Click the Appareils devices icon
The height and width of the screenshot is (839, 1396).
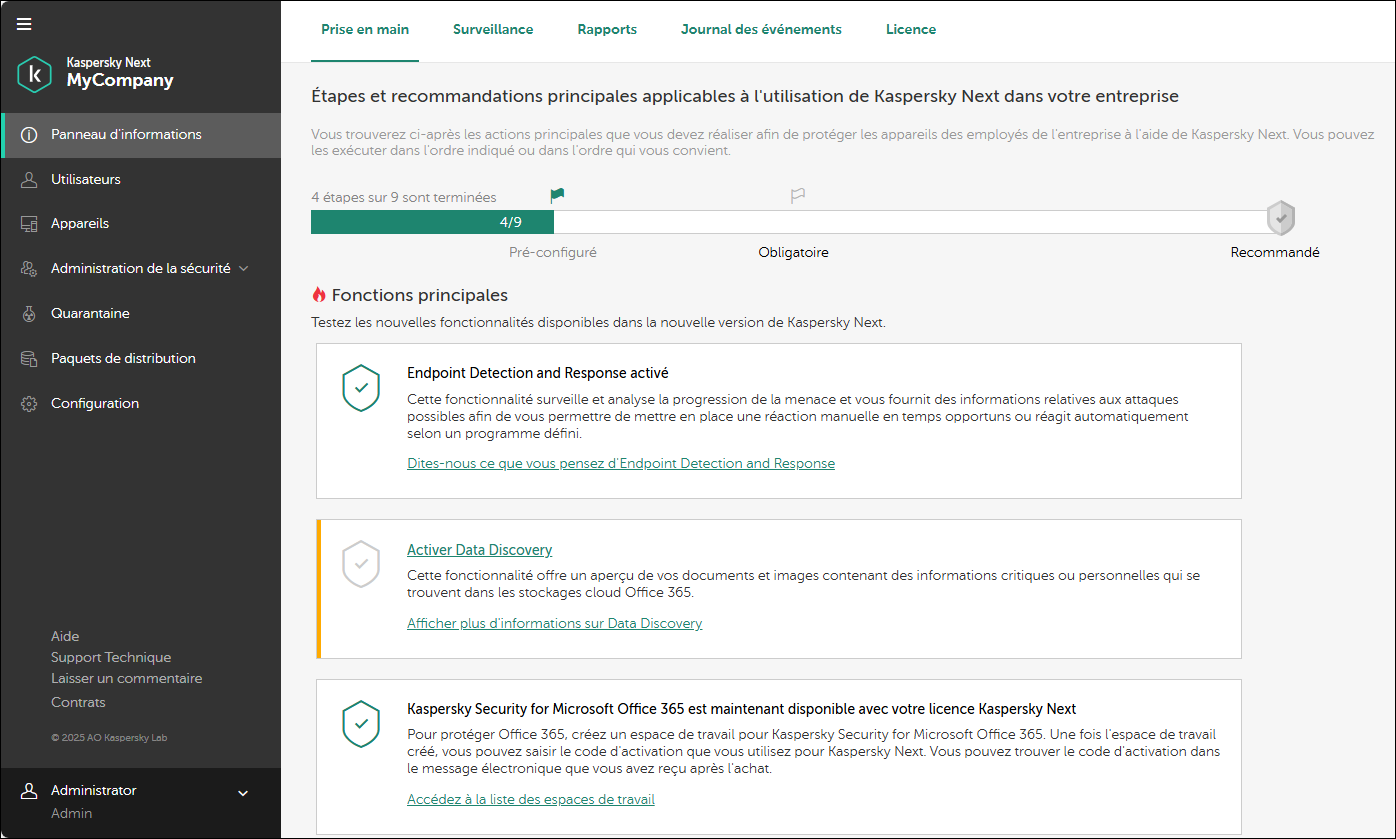tap(29, 224)
